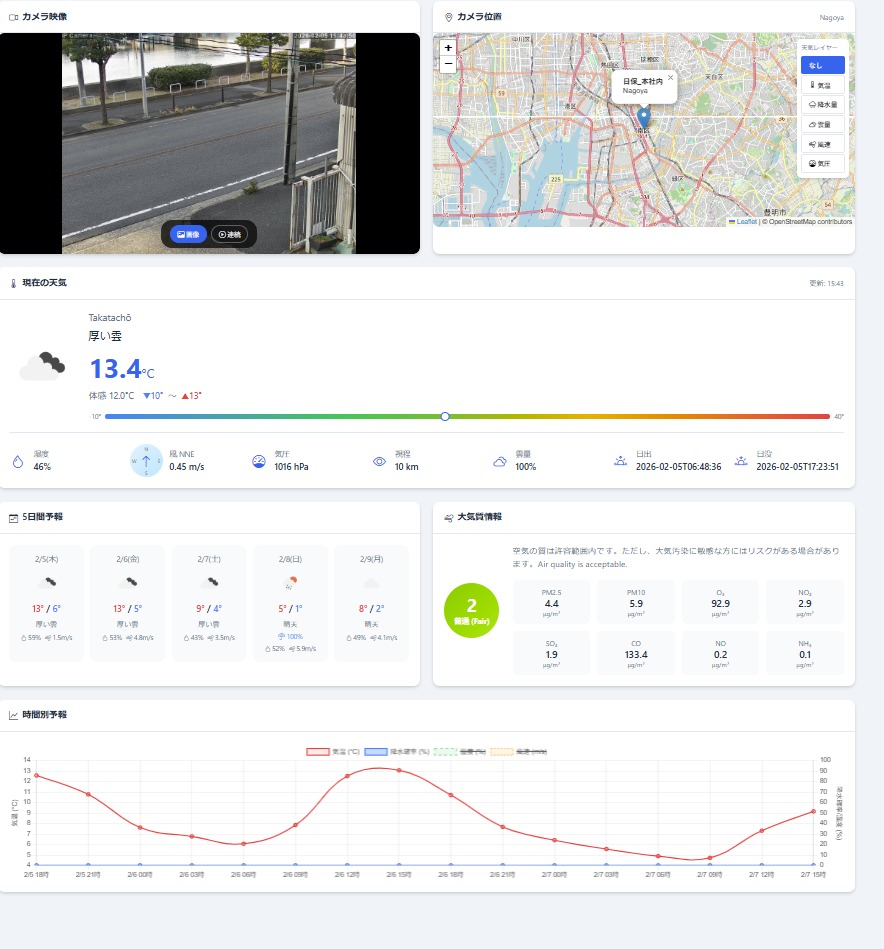Switch camera view to 連続 mode
This screenshot has width=884, height=949.
230,234
